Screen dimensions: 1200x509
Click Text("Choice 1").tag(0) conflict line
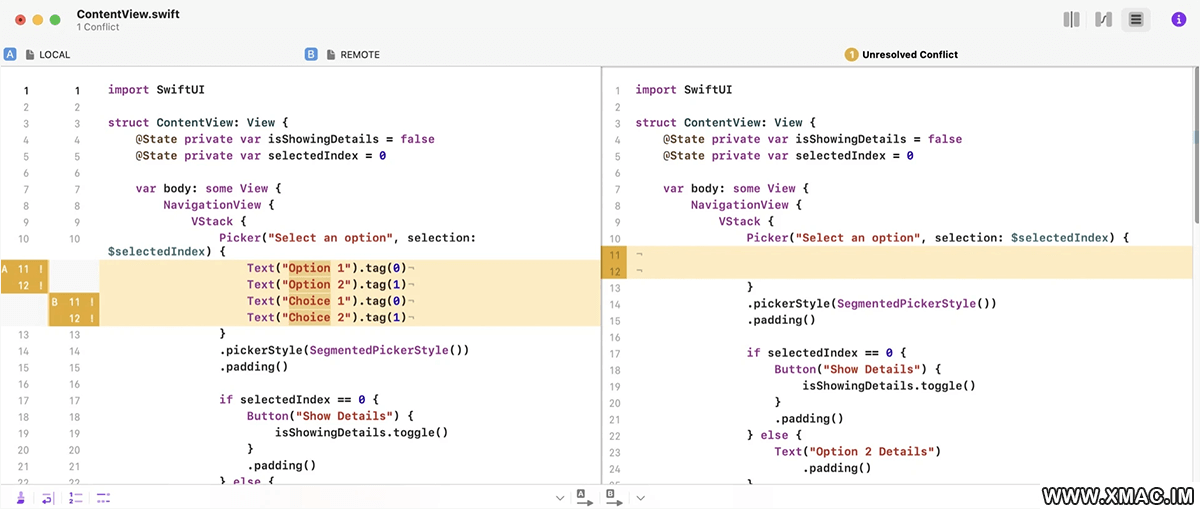point(330,301)
